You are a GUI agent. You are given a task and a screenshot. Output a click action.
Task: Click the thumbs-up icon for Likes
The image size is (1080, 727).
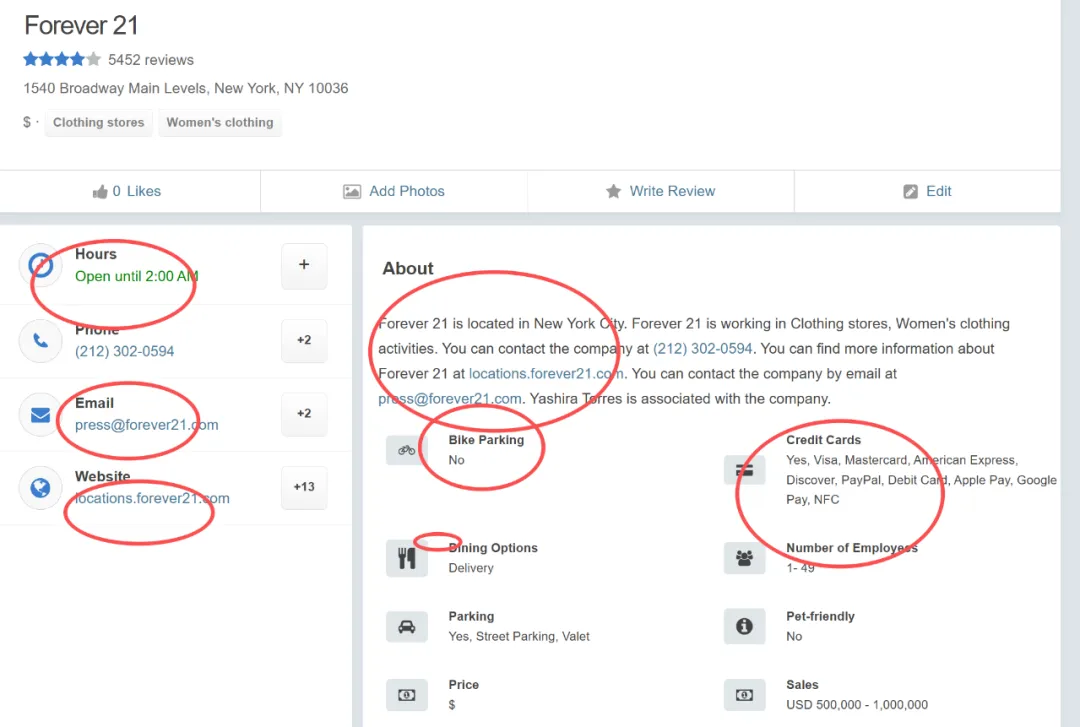(100, 192)
